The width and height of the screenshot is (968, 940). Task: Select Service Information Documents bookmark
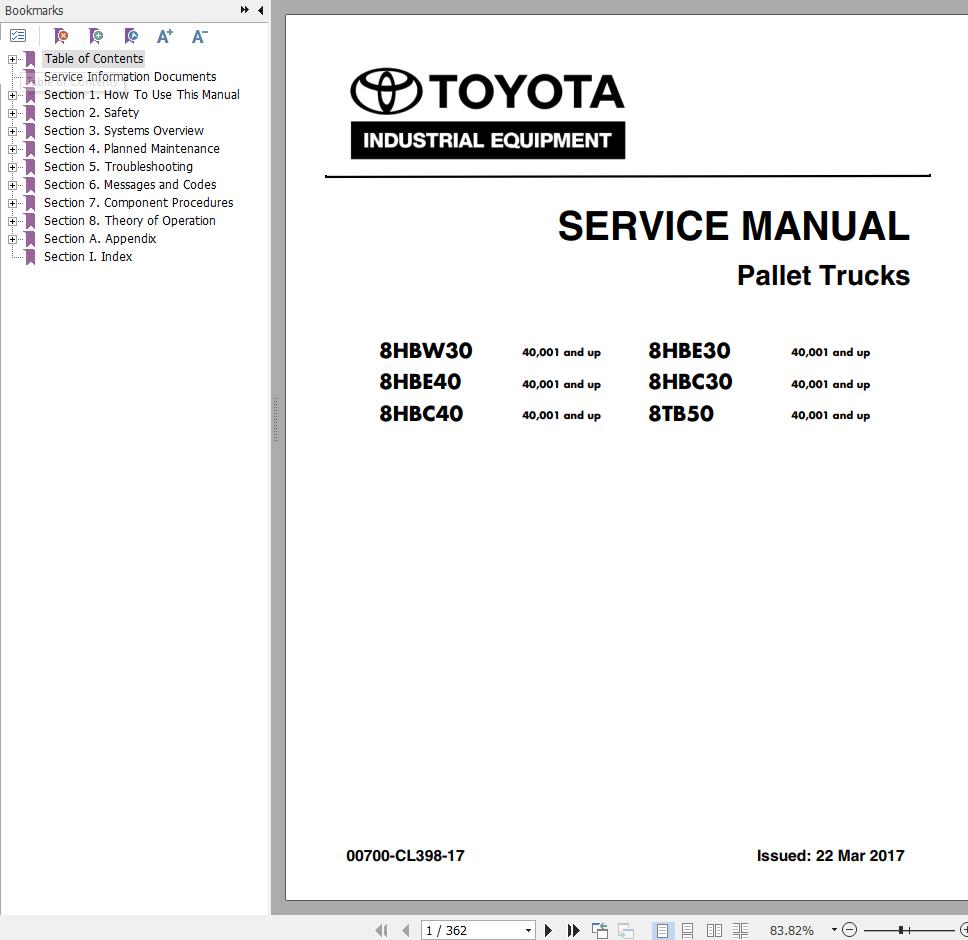click(130, 77)
